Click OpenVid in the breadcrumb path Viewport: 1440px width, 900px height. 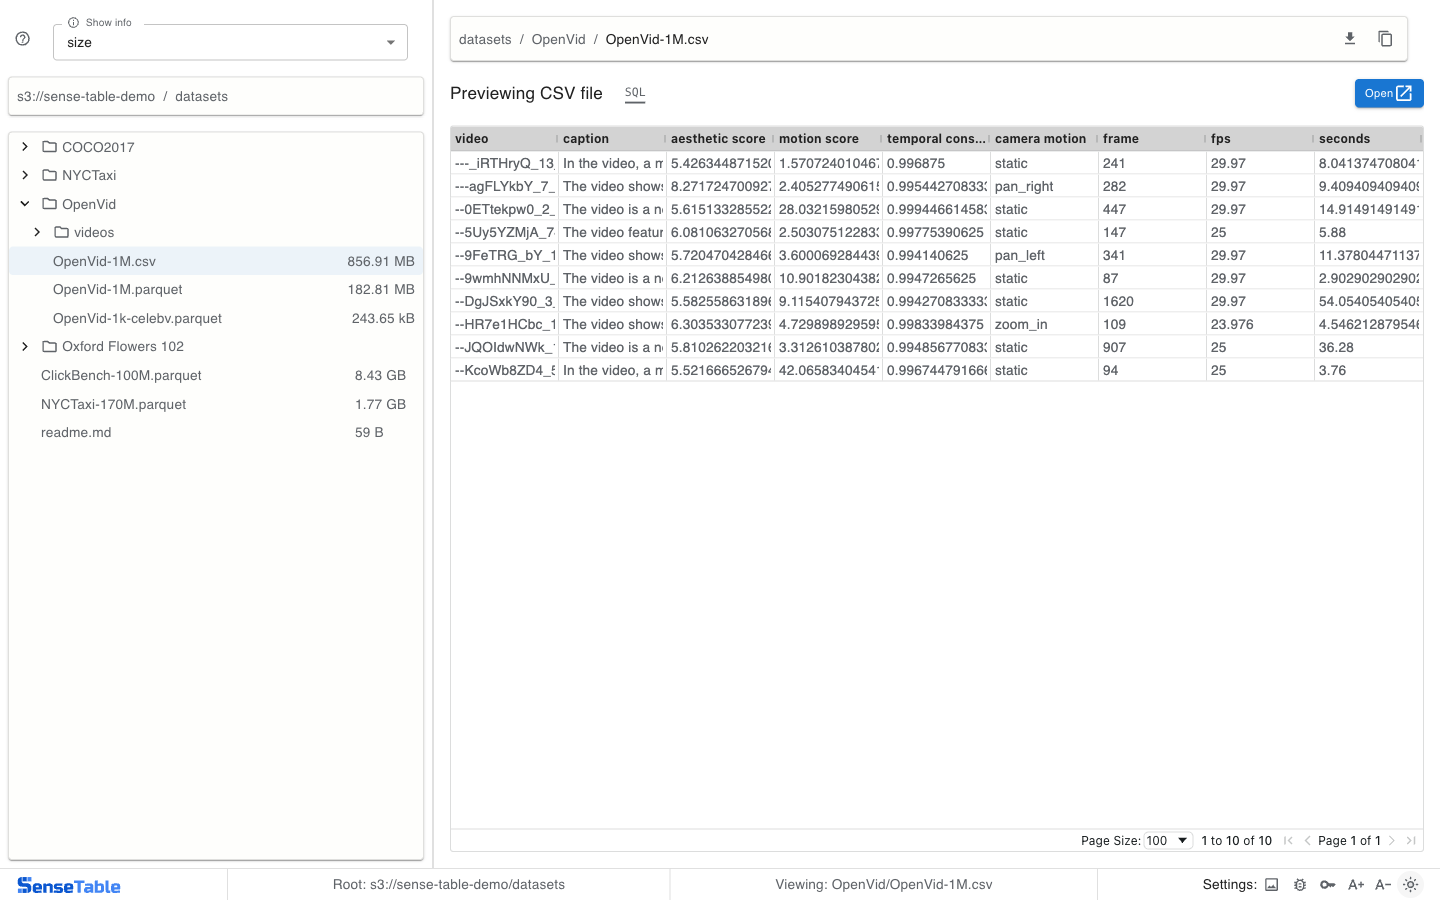(558, 40)
